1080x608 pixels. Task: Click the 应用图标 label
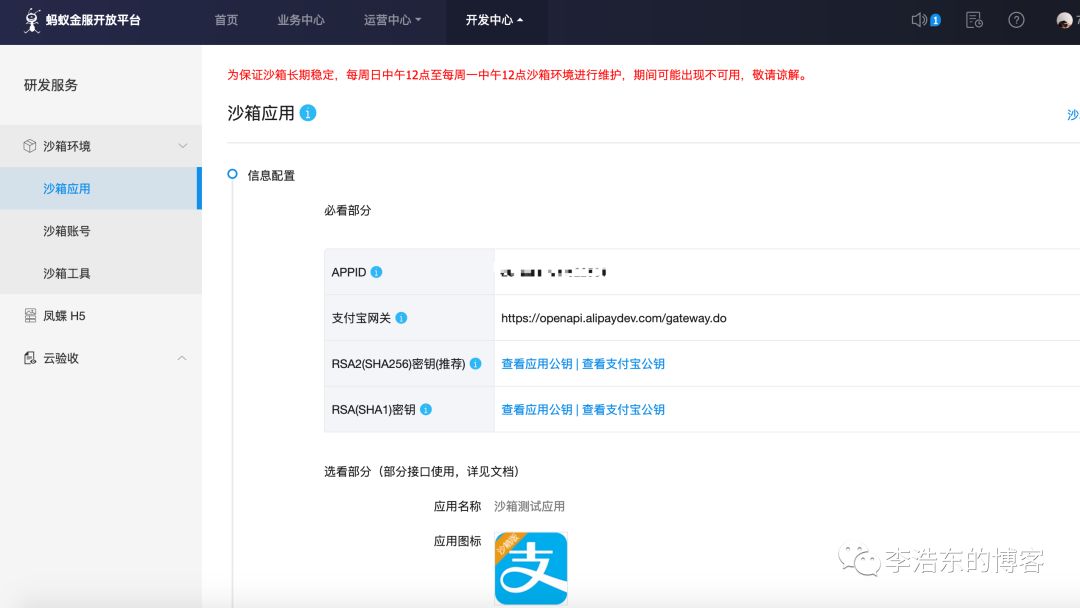click(457, 541)
